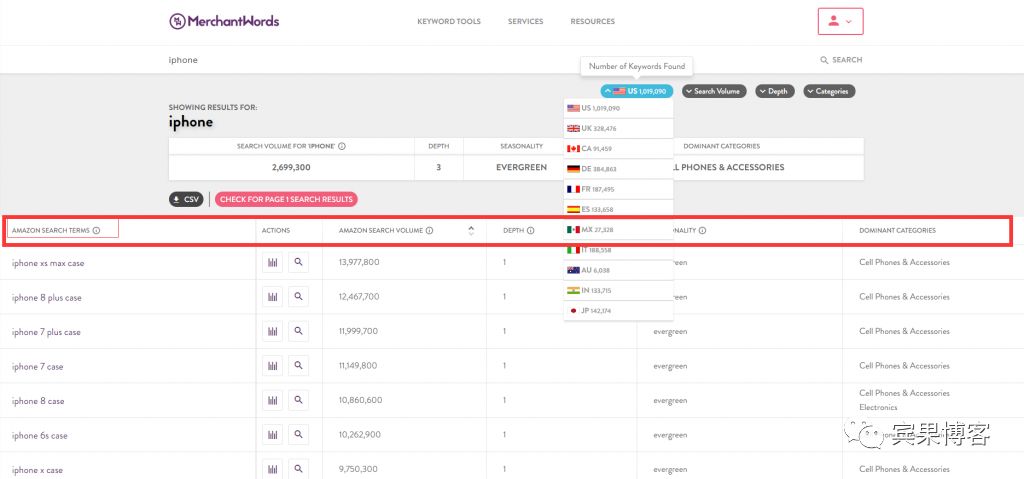Open chart icon for iphone 8 case
The height and width of the screenshot is (479, 1024).
pos(272,400)
